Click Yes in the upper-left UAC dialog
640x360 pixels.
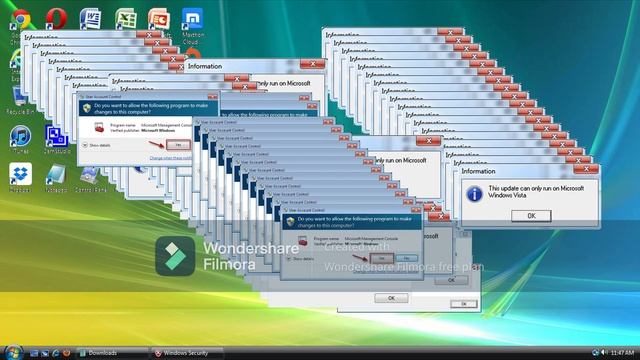coord(178,145)
